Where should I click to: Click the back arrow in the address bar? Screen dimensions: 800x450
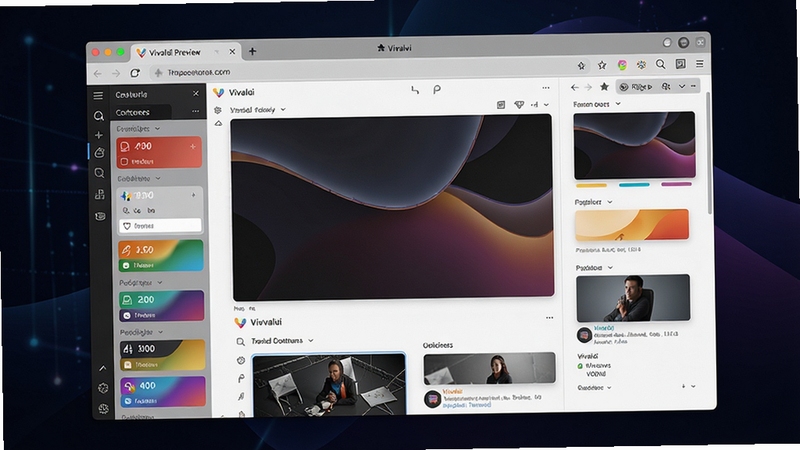97,73
